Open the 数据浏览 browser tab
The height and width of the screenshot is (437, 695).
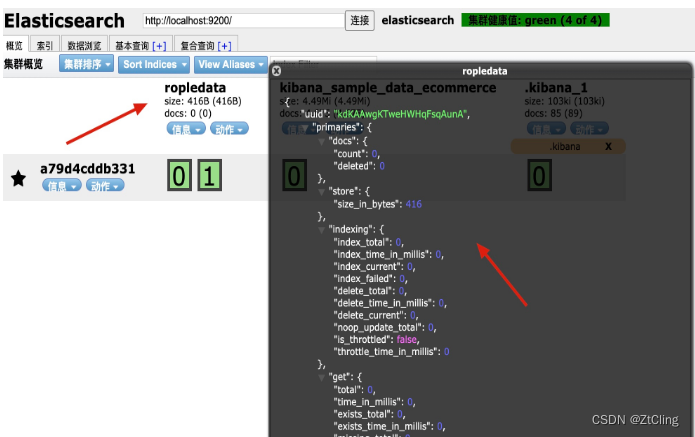(x=84, y=45)
